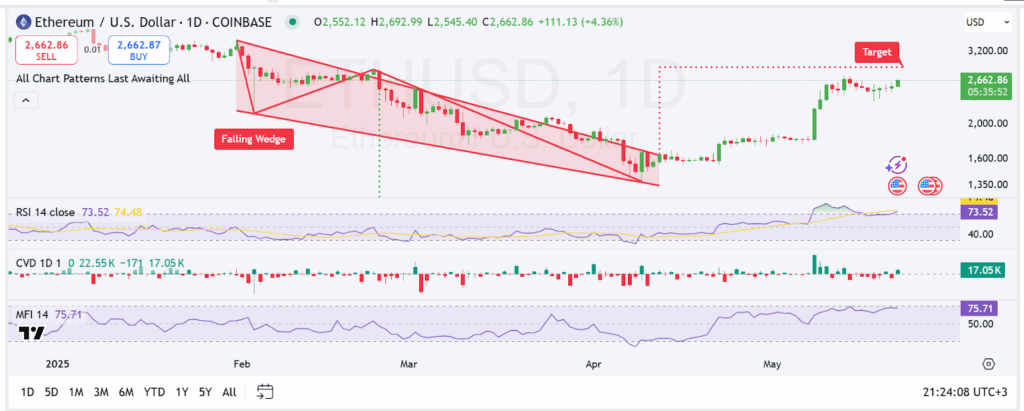Click the H2,692.99 high value
1024x411 pixels.
[398, 22]
